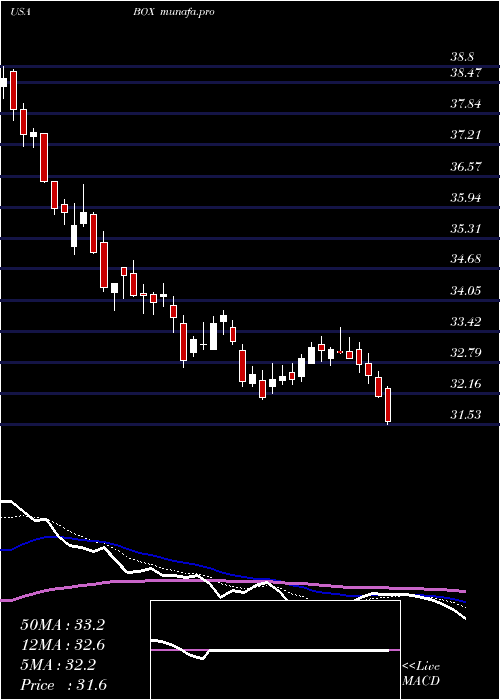The height and width of the screenshot is (700, 500).
Task: Click the BOX ticker symbol text
Action: pos(144,12)
